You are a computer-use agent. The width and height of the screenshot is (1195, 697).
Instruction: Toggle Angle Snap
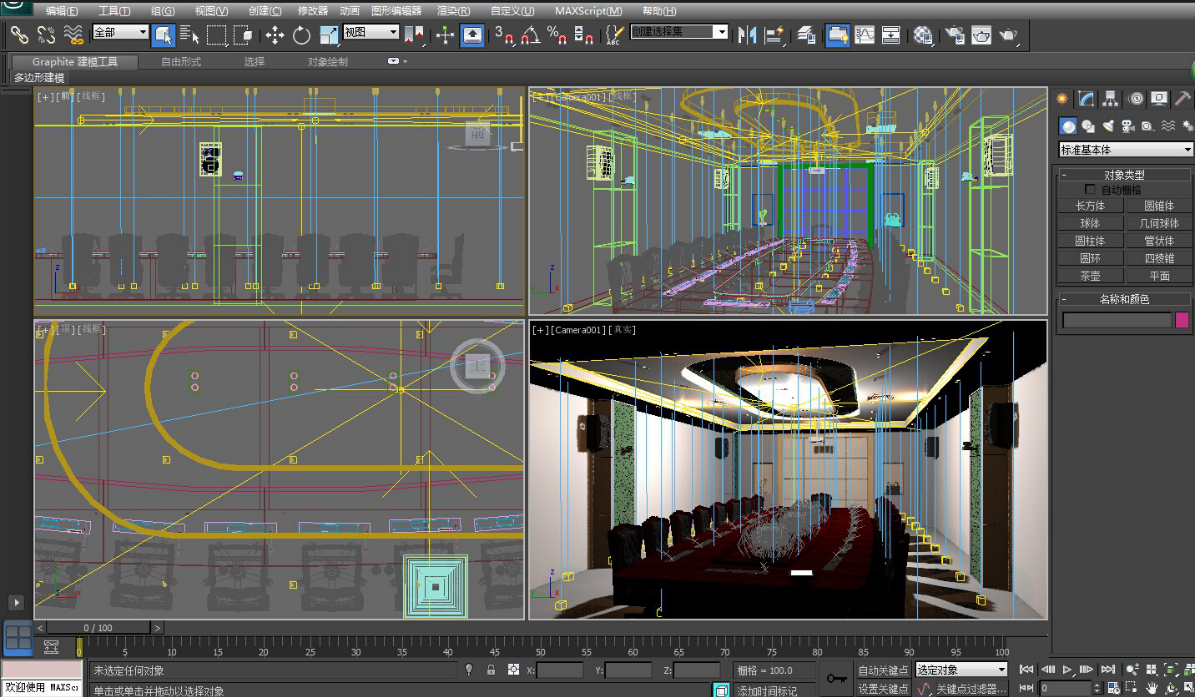click(530, 34)
